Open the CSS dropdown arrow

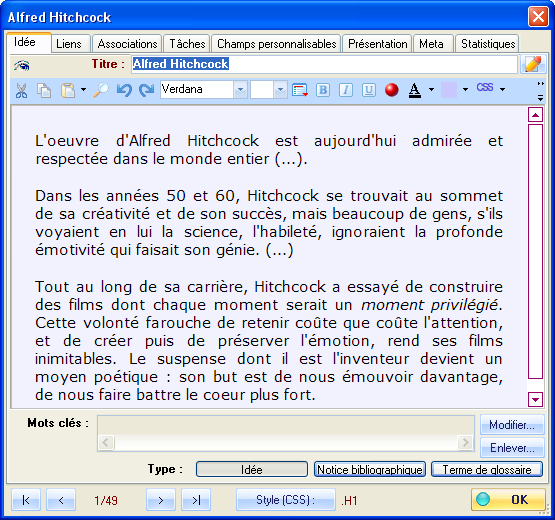click(x=502, y=90)
